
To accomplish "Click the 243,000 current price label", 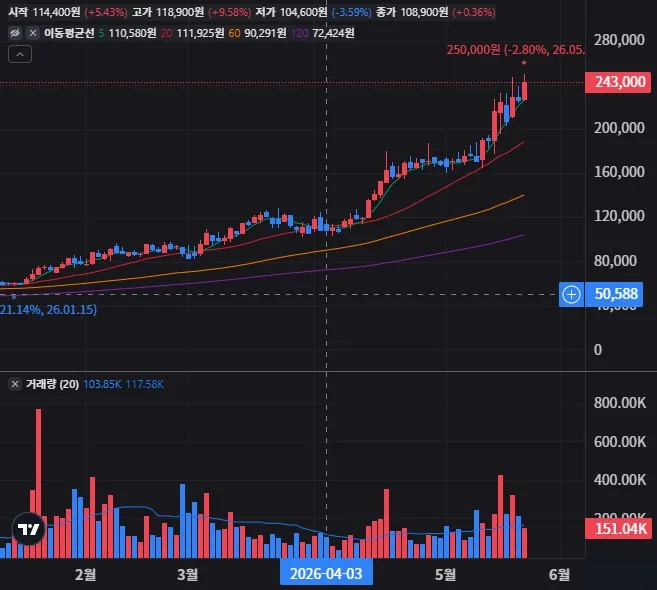I will [x=618, y=82].
